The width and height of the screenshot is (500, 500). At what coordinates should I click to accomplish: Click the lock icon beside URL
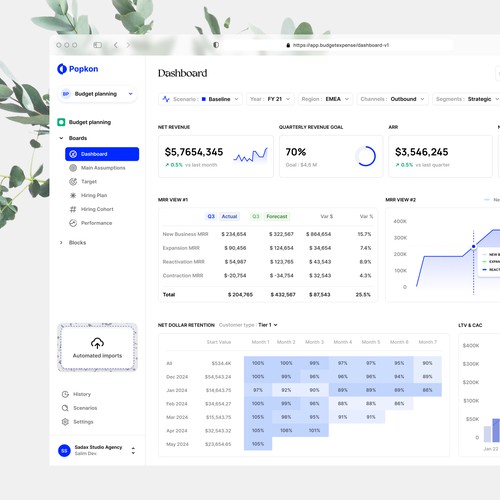[x=288, y=45]
